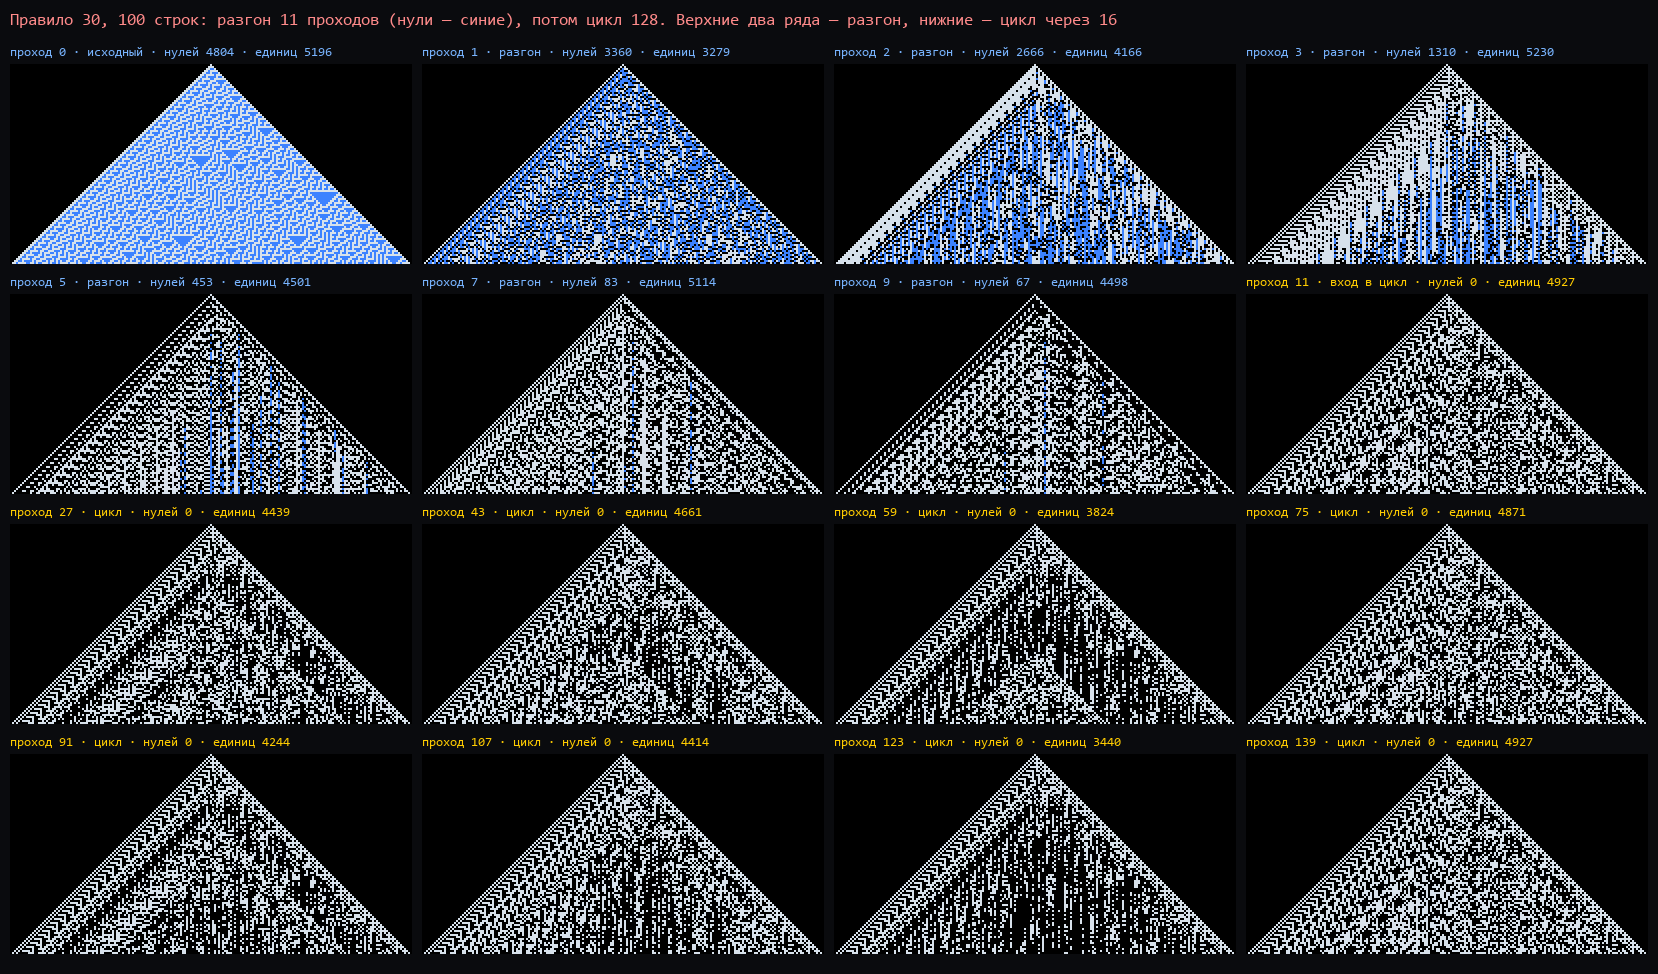1658x974 pixels.
Task: Open the triangle image for проход 11
Action: pyautogui.click(x=1447, y=394)
